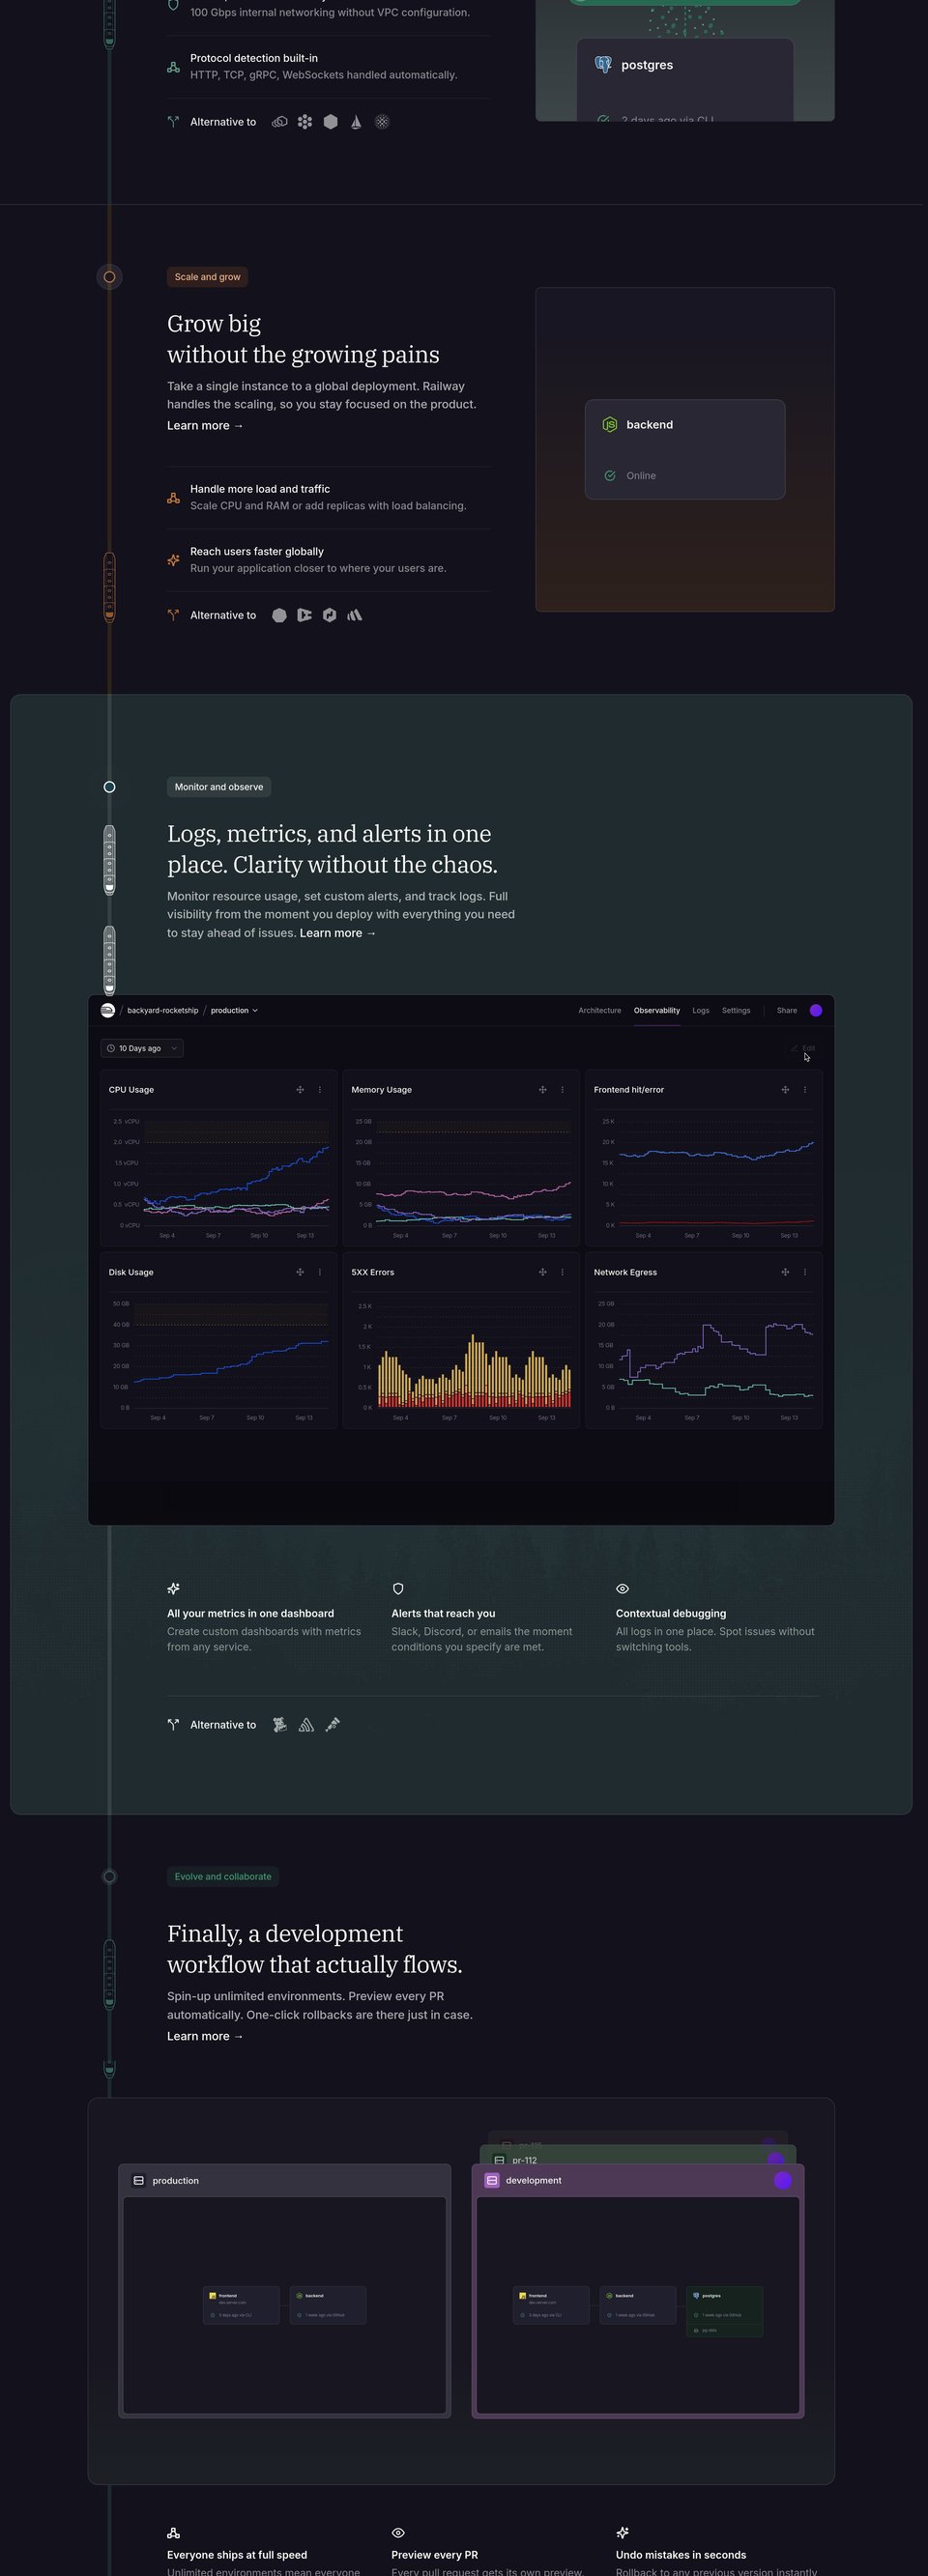Click Learn more under Grow big section
Screen dimensions: 928x2576
coord(205,426)
